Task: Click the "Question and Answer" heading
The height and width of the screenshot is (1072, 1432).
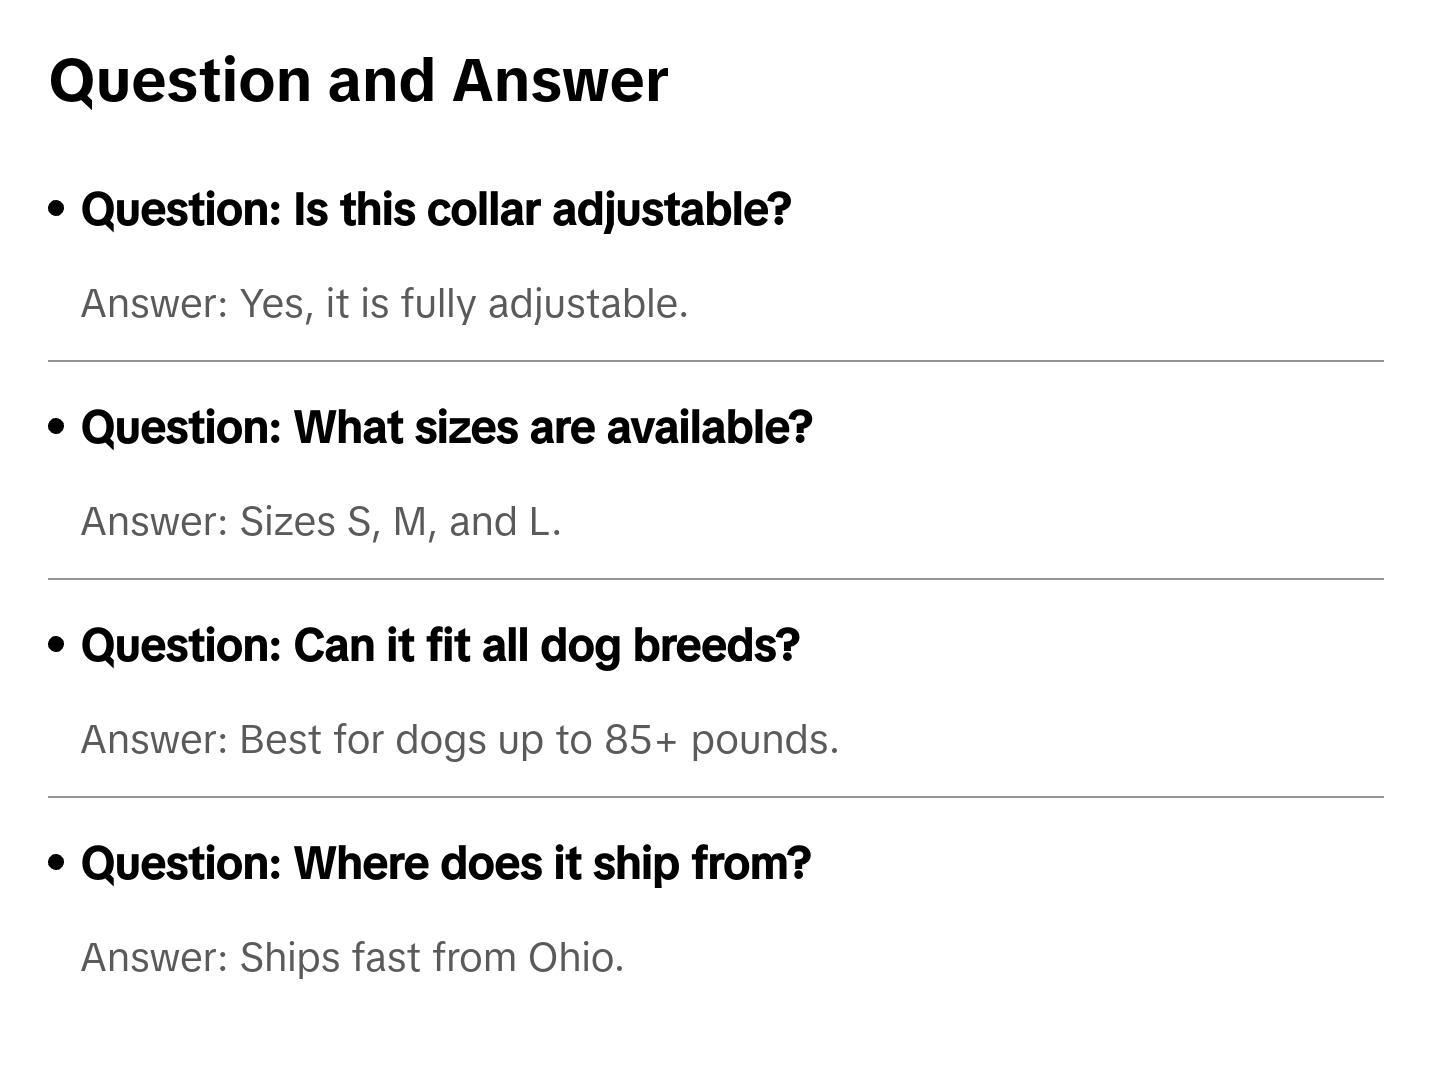Action: click(x=358, y=81)
